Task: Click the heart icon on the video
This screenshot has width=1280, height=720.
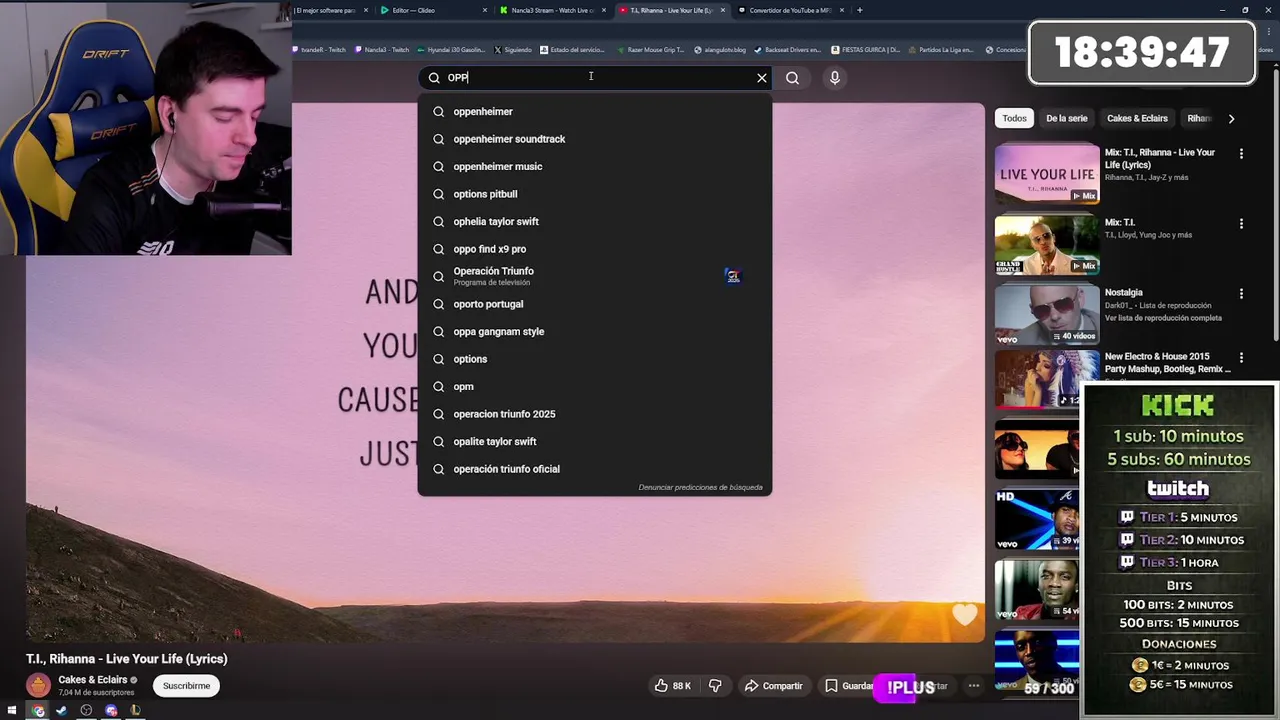Action: click(964, 614)
